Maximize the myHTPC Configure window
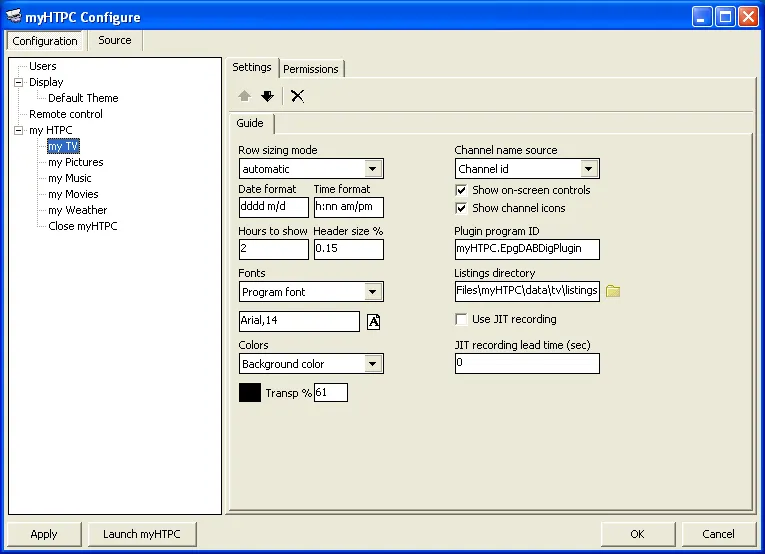 click(x=725, y=17)
